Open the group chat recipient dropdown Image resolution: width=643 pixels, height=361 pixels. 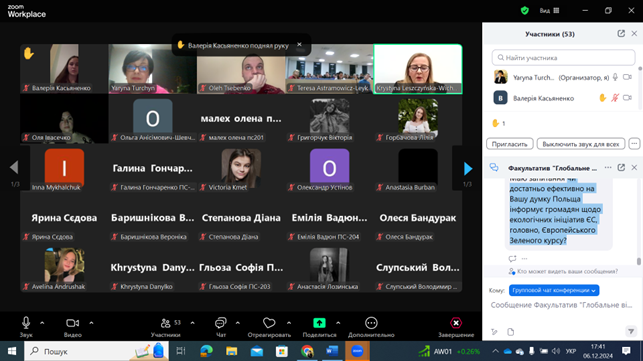pos(554,290)
